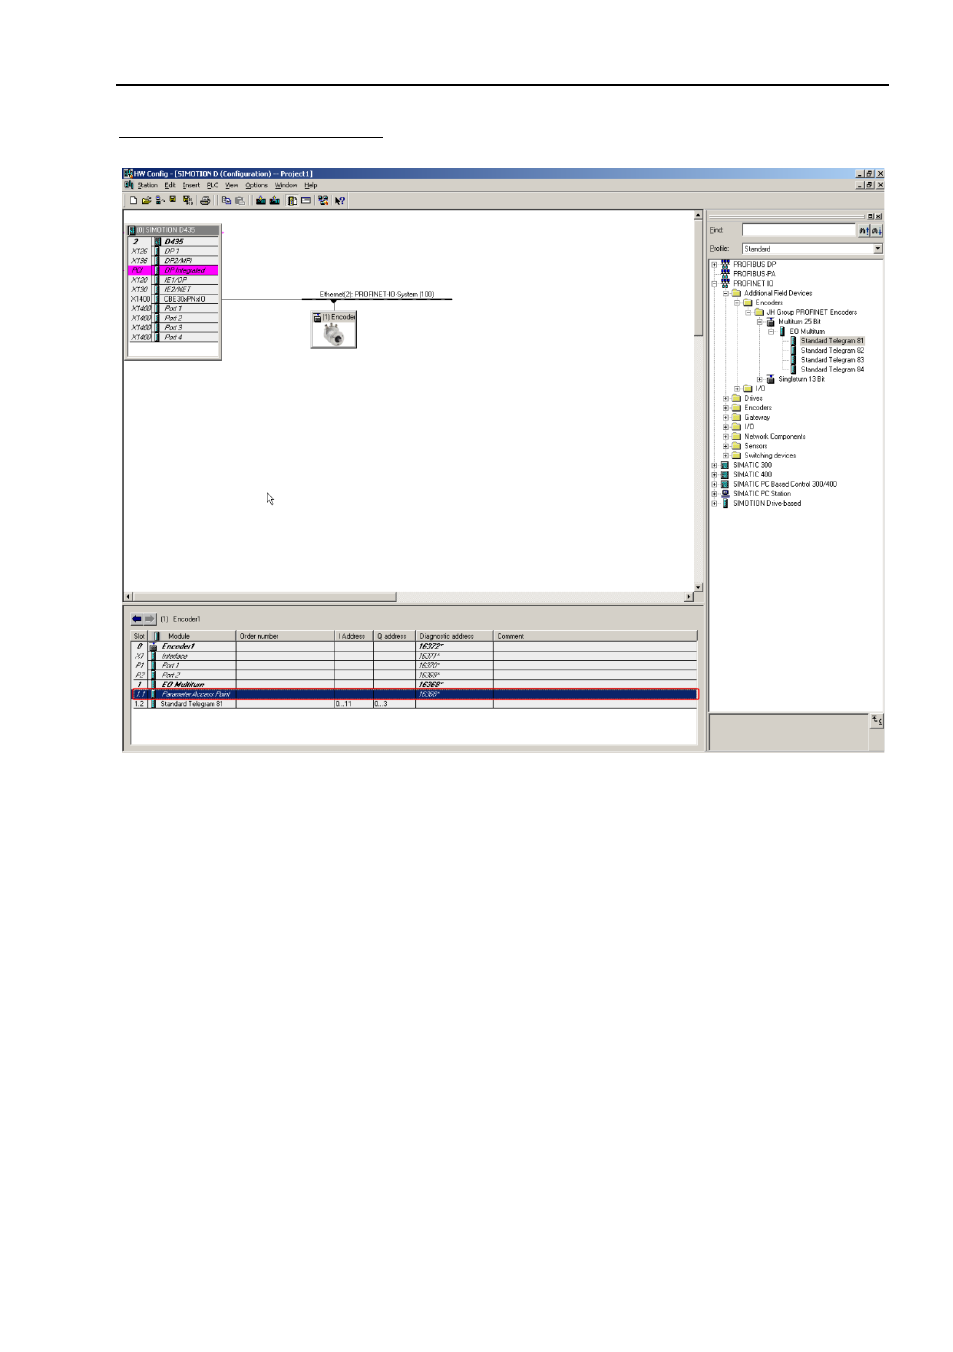Open the Help menu
The width and height of the screenshot is (953, 1352).
pyautogui.click(x=311, y=185)
